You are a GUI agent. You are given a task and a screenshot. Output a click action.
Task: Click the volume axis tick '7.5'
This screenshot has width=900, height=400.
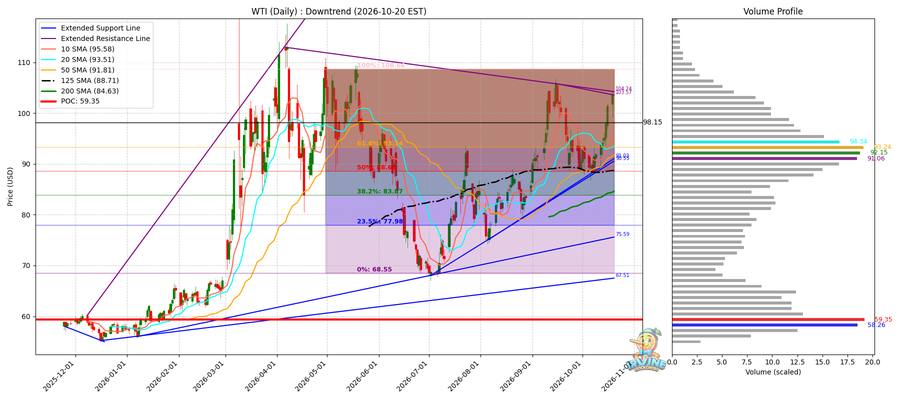point(747,362)
